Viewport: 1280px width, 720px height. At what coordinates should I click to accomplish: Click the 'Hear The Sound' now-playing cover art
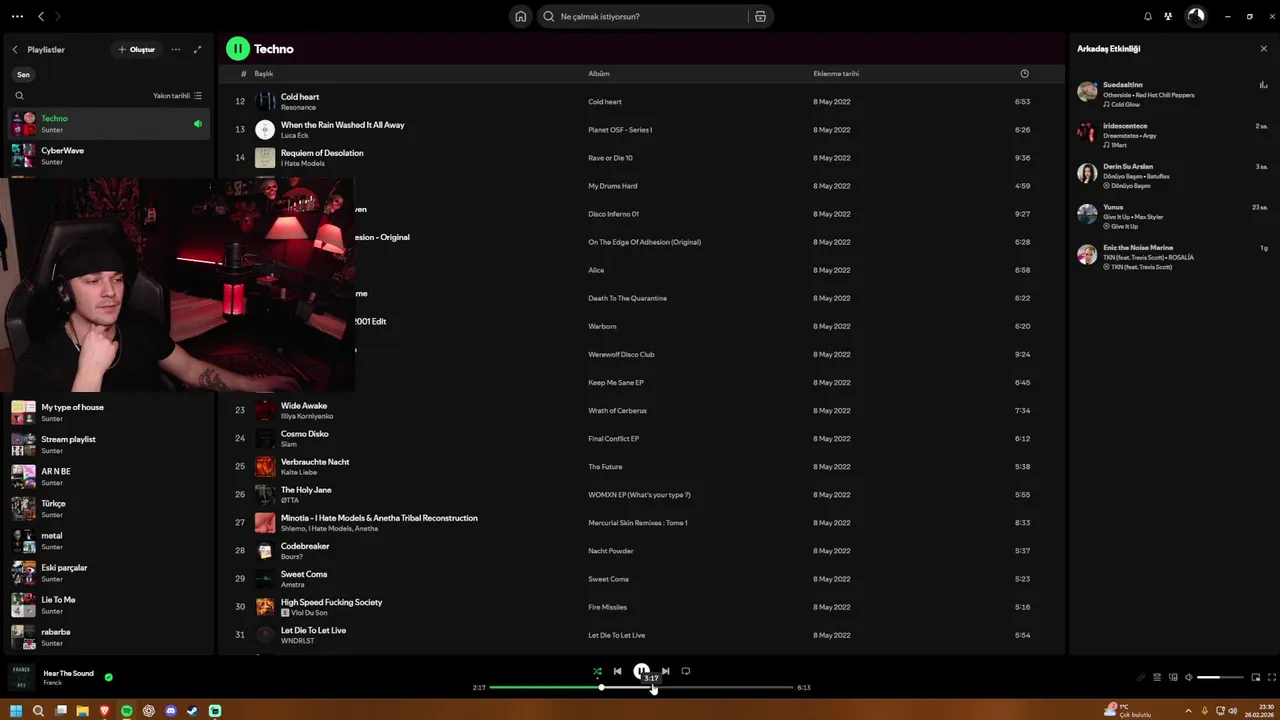coord(21,677)
